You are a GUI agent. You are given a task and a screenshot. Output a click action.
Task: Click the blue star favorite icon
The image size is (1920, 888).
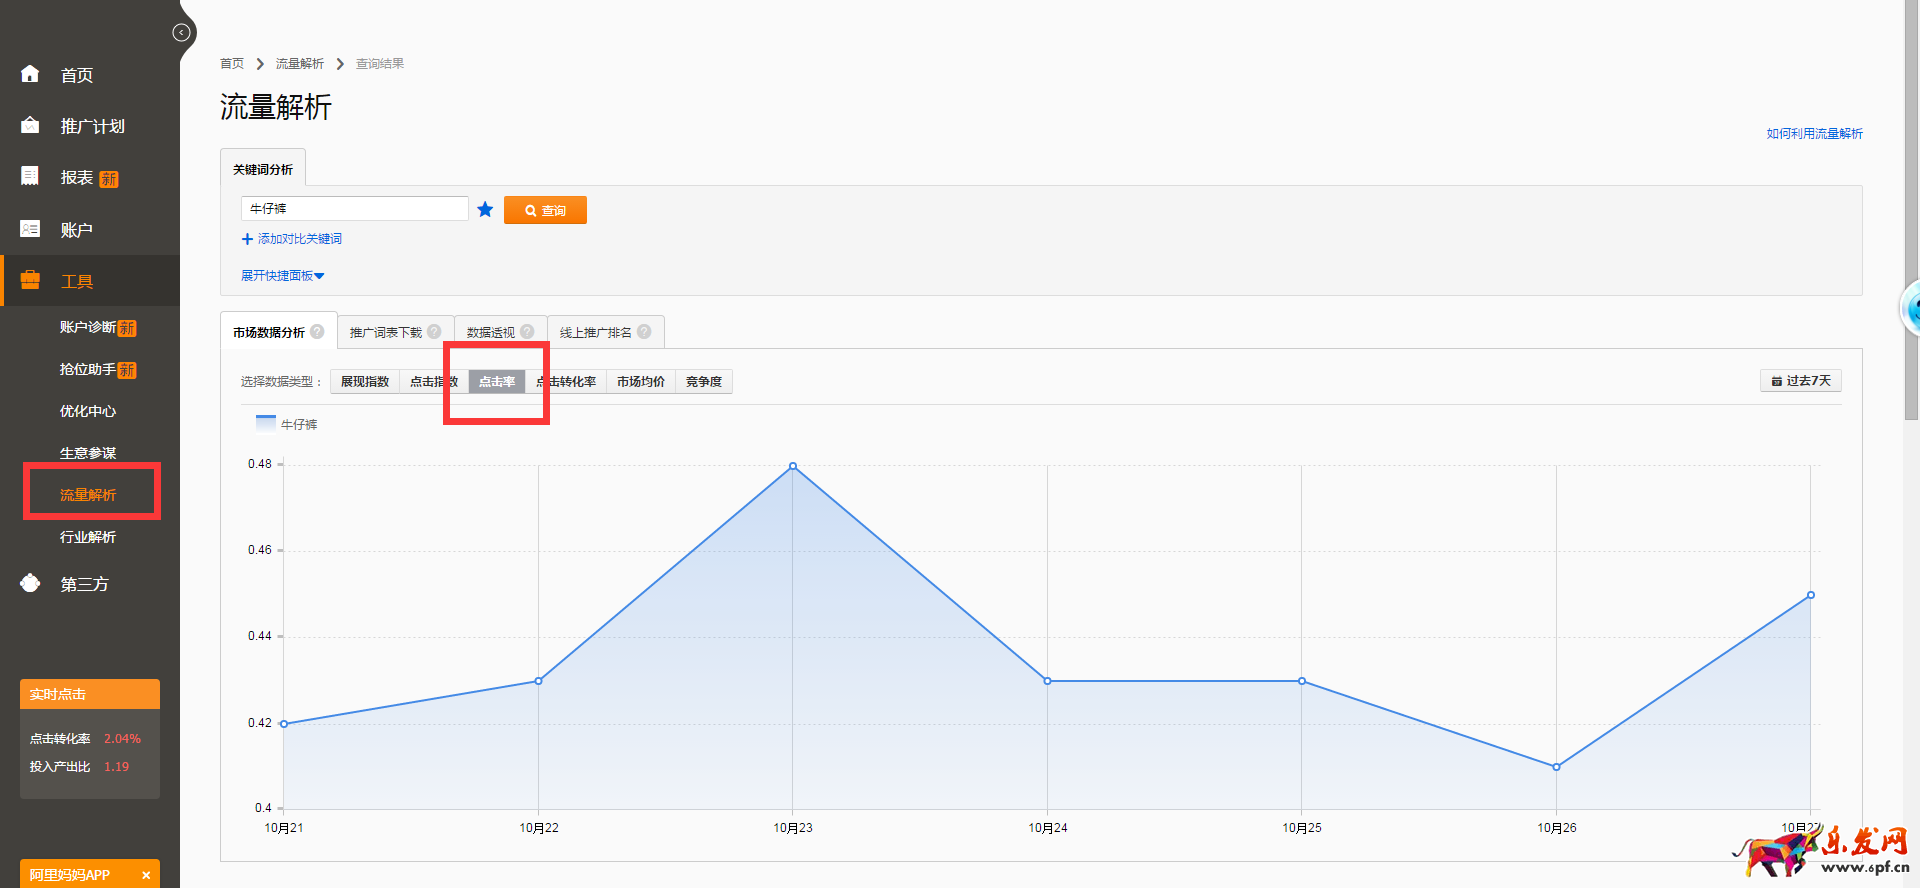pyautogui.click(x=485, y=209)
